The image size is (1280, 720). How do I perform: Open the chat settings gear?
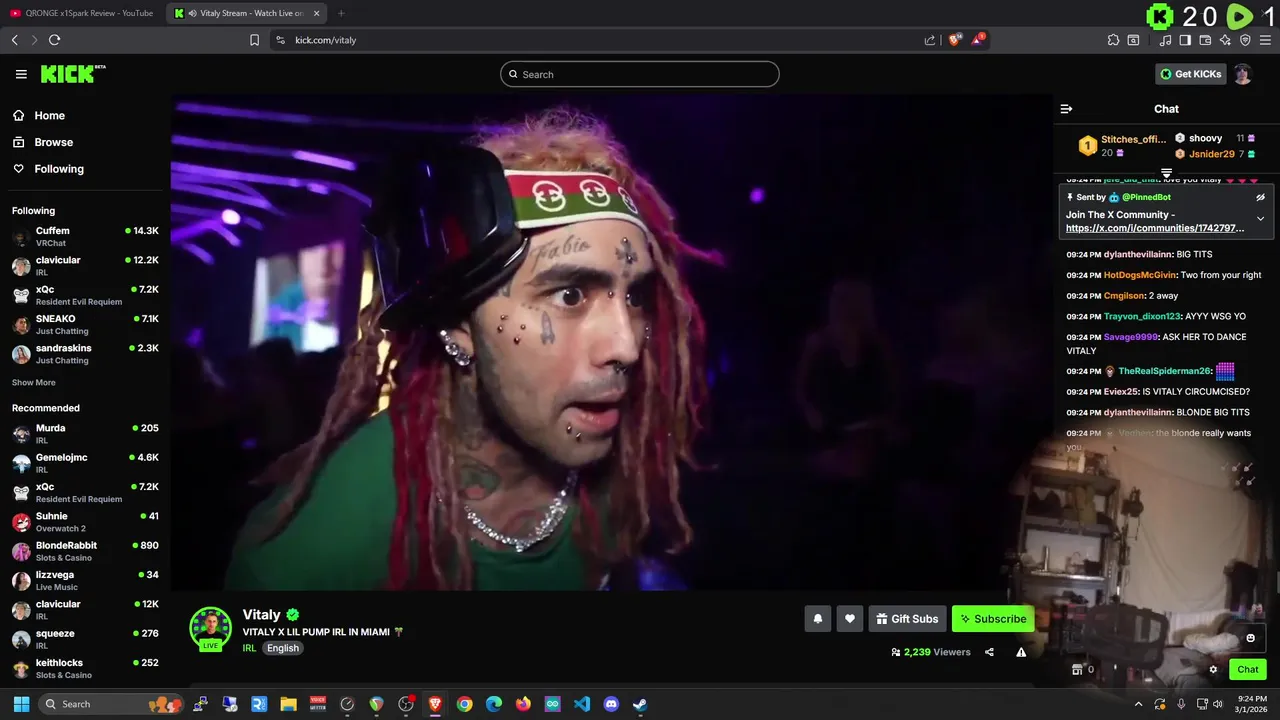(x=1213, y=670)
